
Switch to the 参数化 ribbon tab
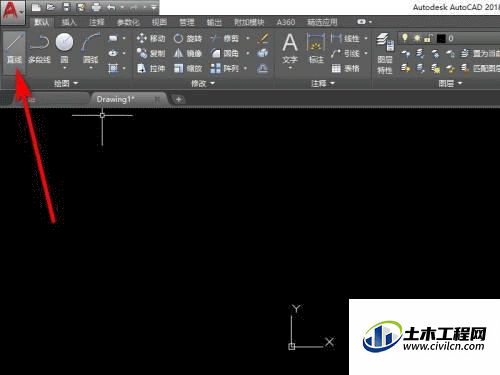[x=128, y=22]
